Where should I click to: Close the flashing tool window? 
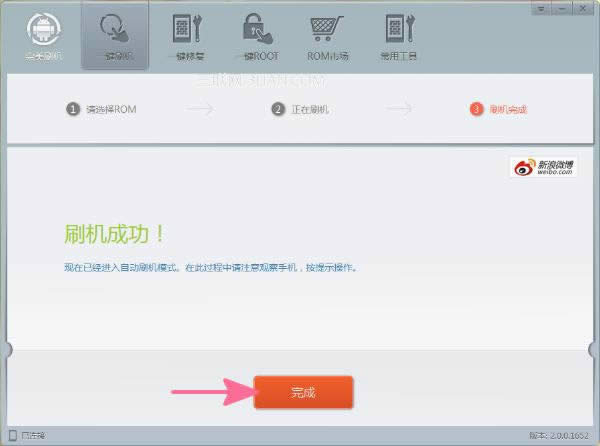(583, 7)
